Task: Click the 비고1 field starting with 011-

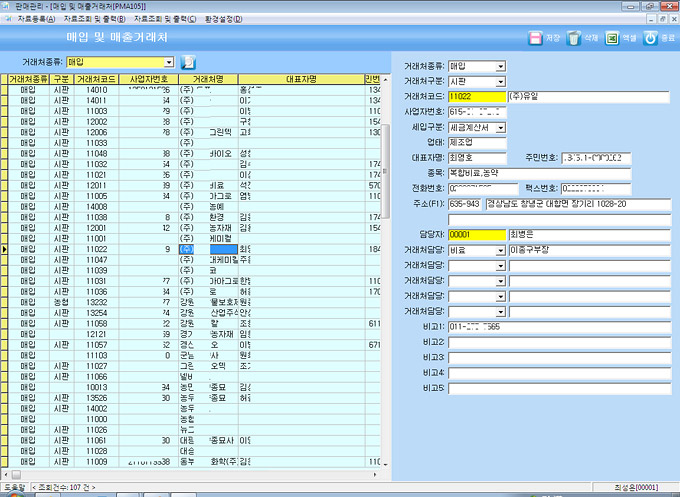Action: pyautogui.click(x=559, y=327)
